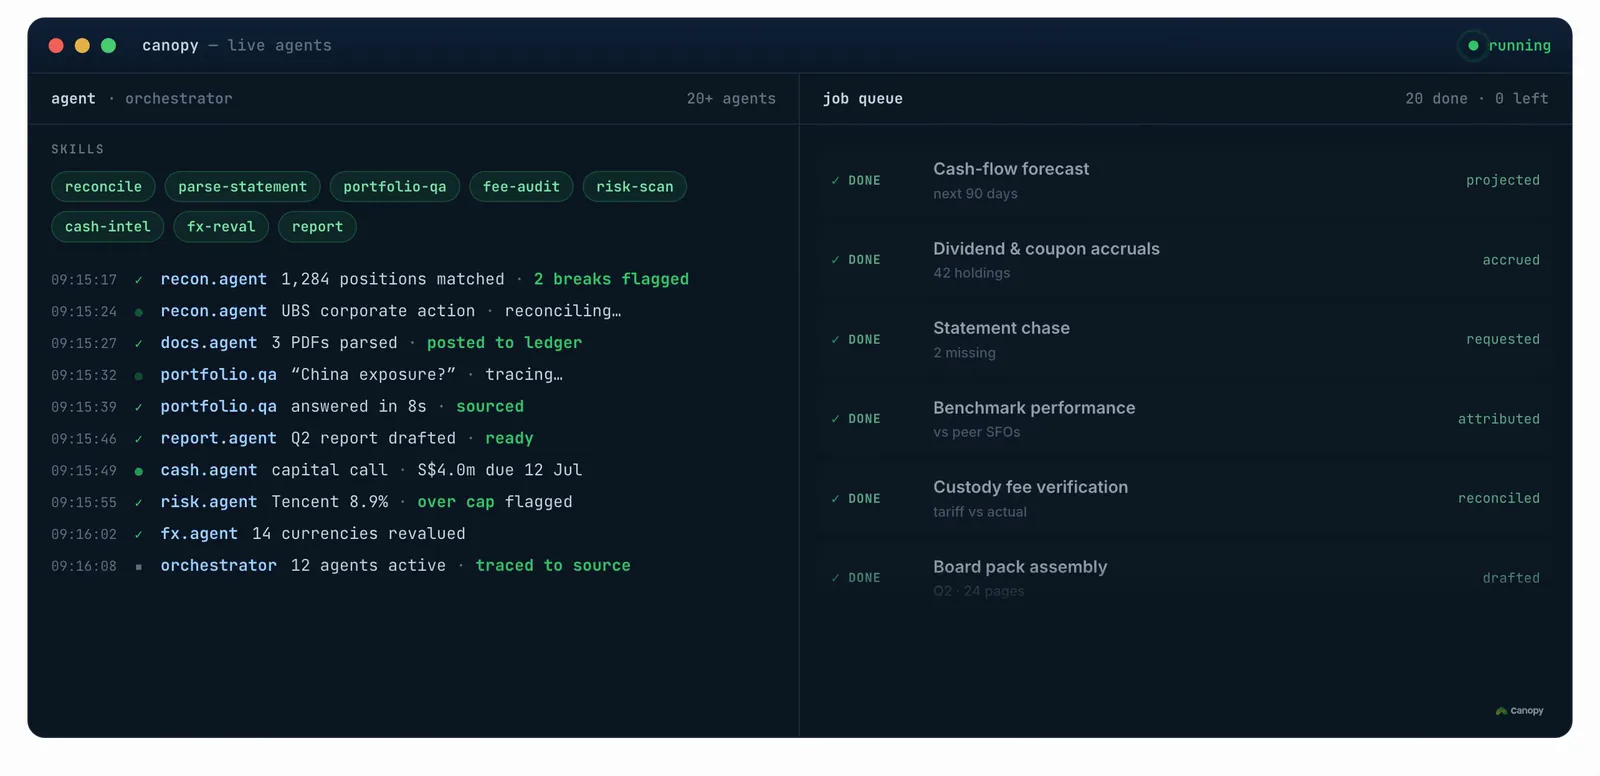Click the checkmark on the Board pack assembly job

tap(835, 578)
